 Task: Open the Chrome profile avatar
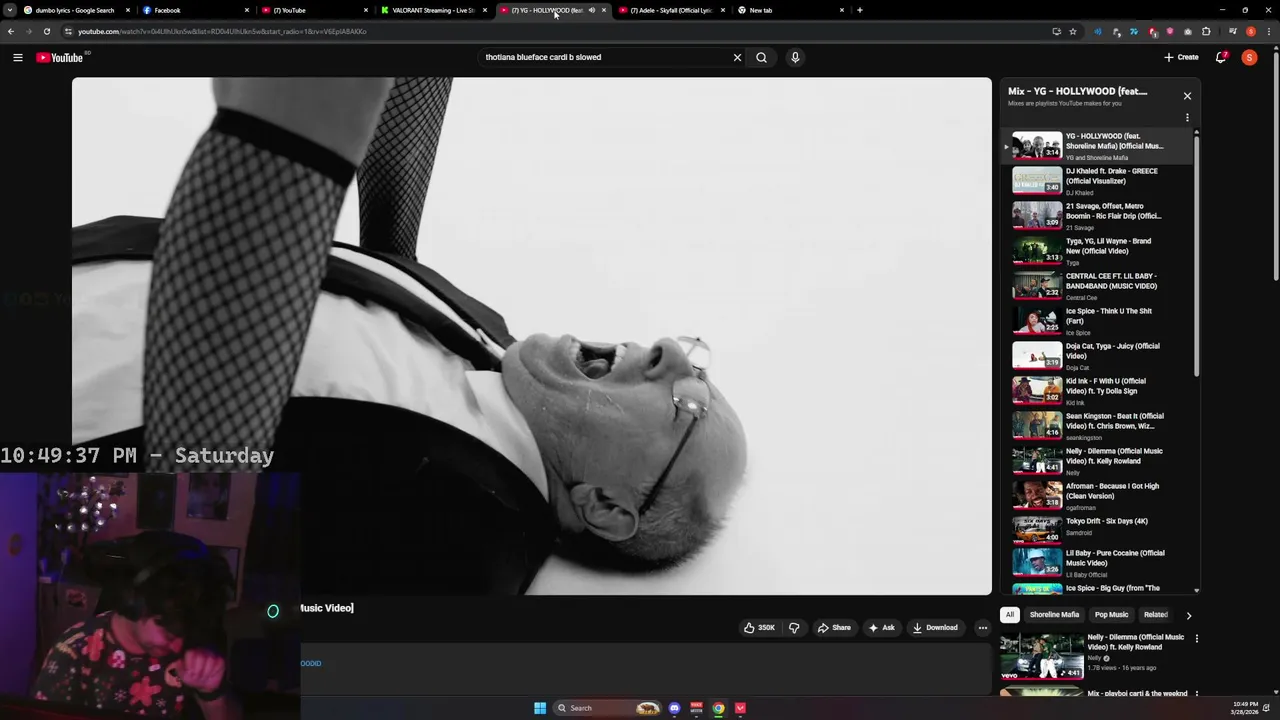click(x=1250, y=31)
